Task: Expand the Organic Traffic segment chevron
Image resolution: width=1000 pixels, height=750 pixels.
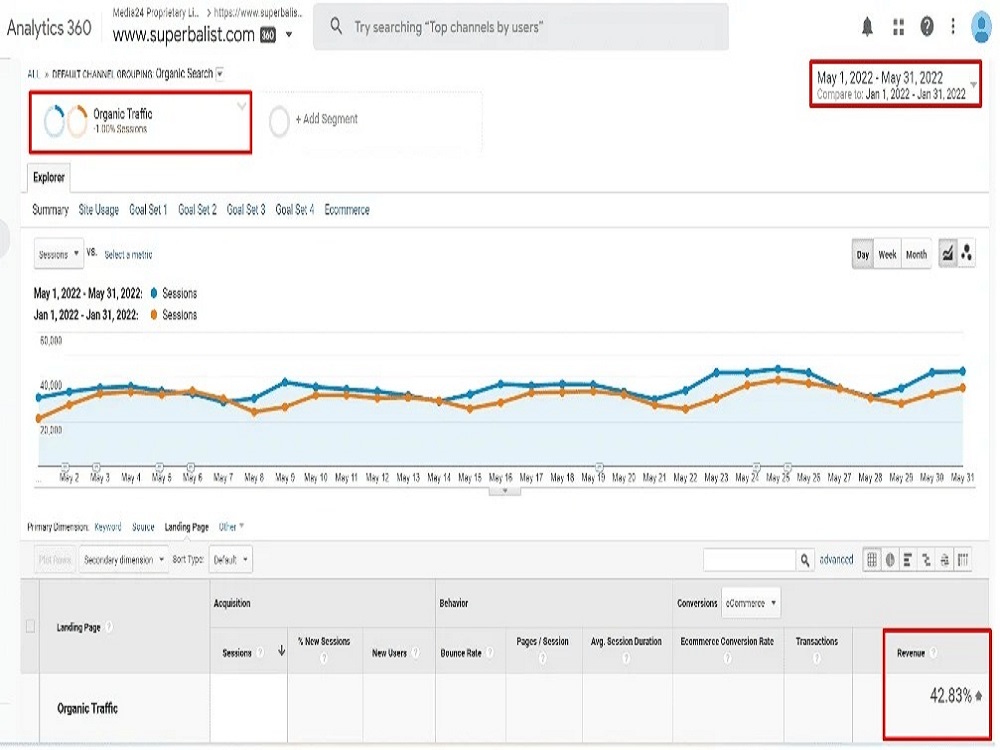Action: (242, 107)
